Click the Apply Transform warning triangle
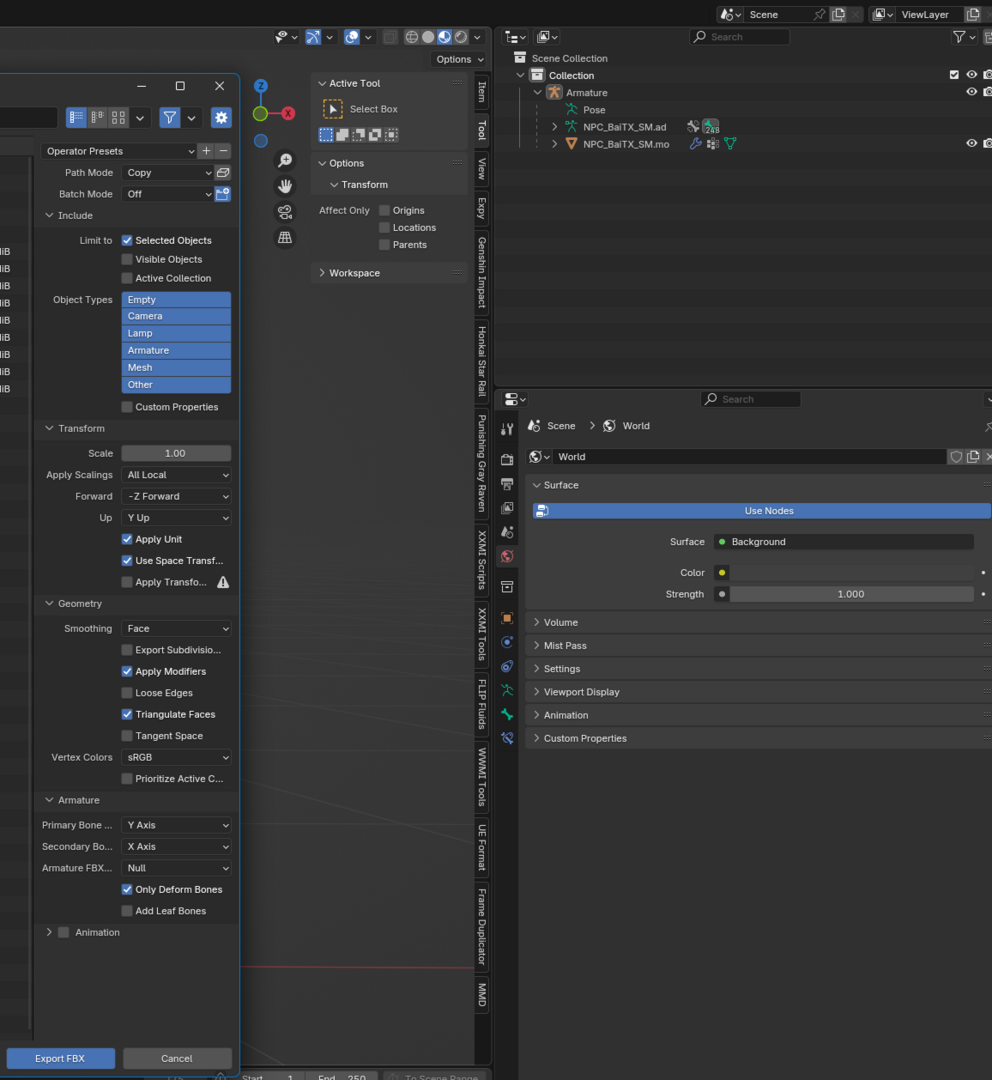 pos(223,583)
